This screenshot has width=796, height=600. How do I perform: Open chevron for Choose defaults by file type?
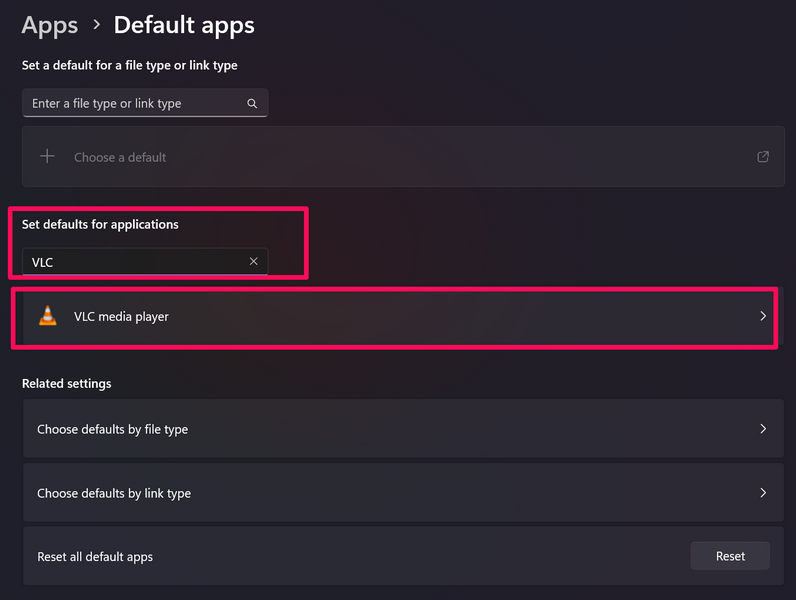pos(763,429)
